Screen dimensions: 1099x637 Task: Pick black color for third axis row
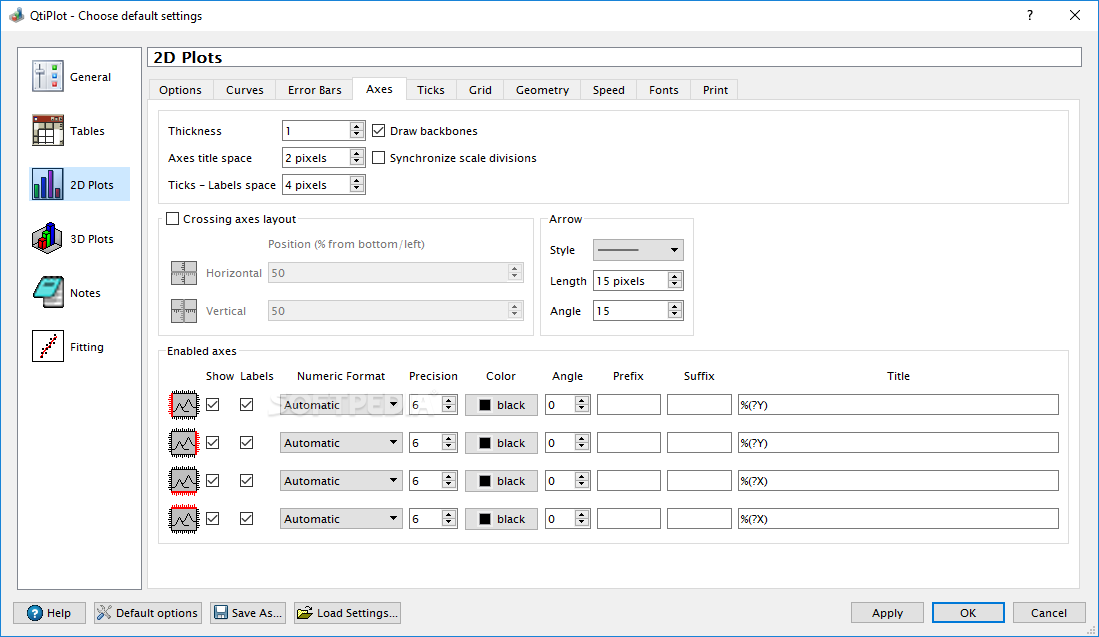coord(501,480)
